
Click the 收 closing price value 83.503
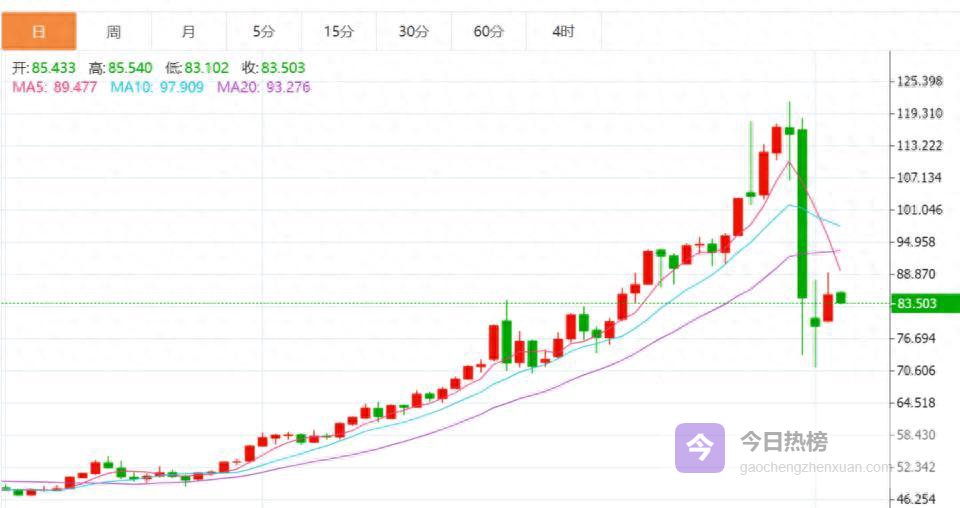[x=283, y=68]
